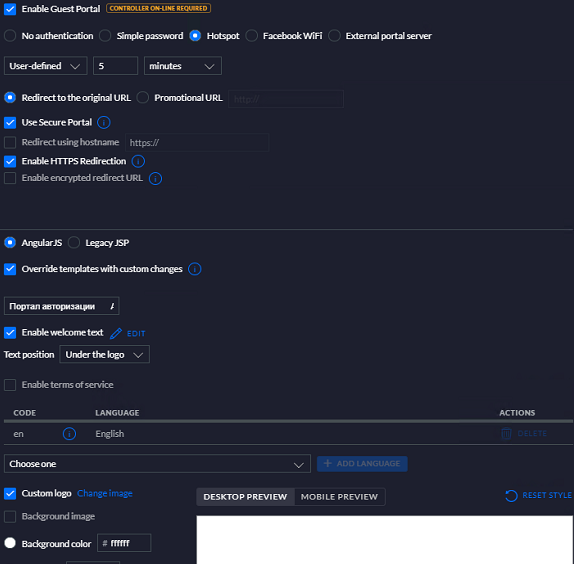Click the Background color white swatch
This screenshot has height=564, width=574.
10,543
